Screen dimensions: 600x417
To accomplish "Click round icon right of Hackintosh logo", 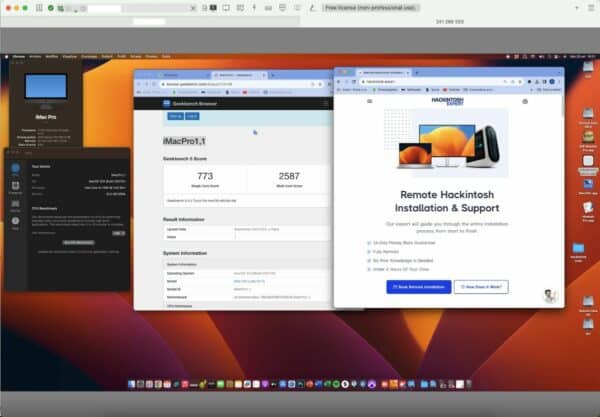I will click(x=525, y=101).
